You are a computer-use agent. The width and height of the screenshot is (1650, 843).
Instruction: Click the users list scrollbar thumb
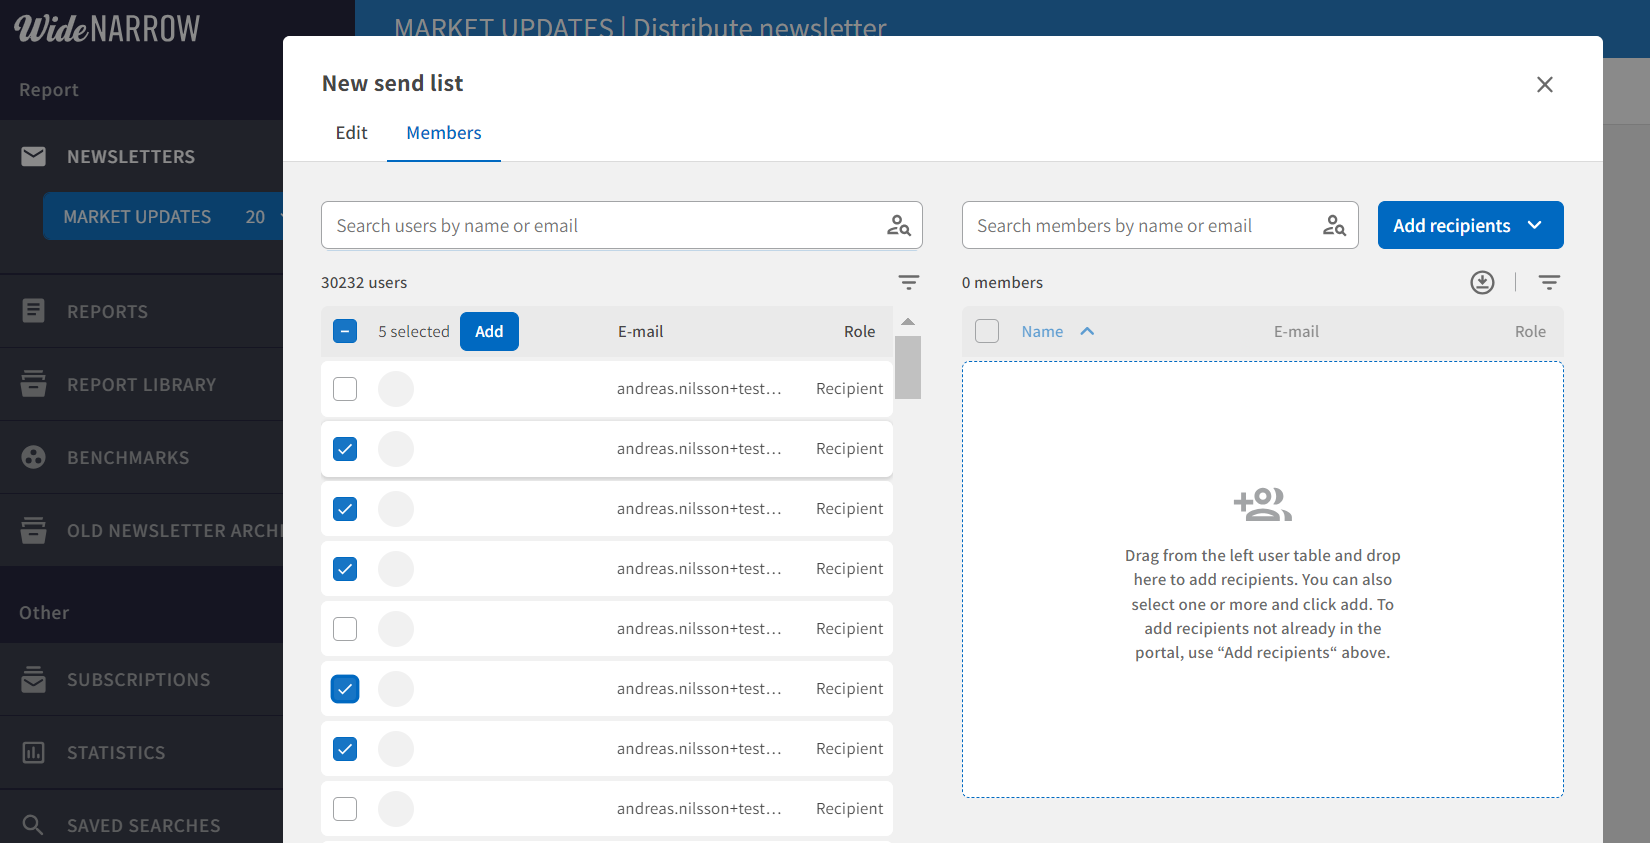(908, 367)
